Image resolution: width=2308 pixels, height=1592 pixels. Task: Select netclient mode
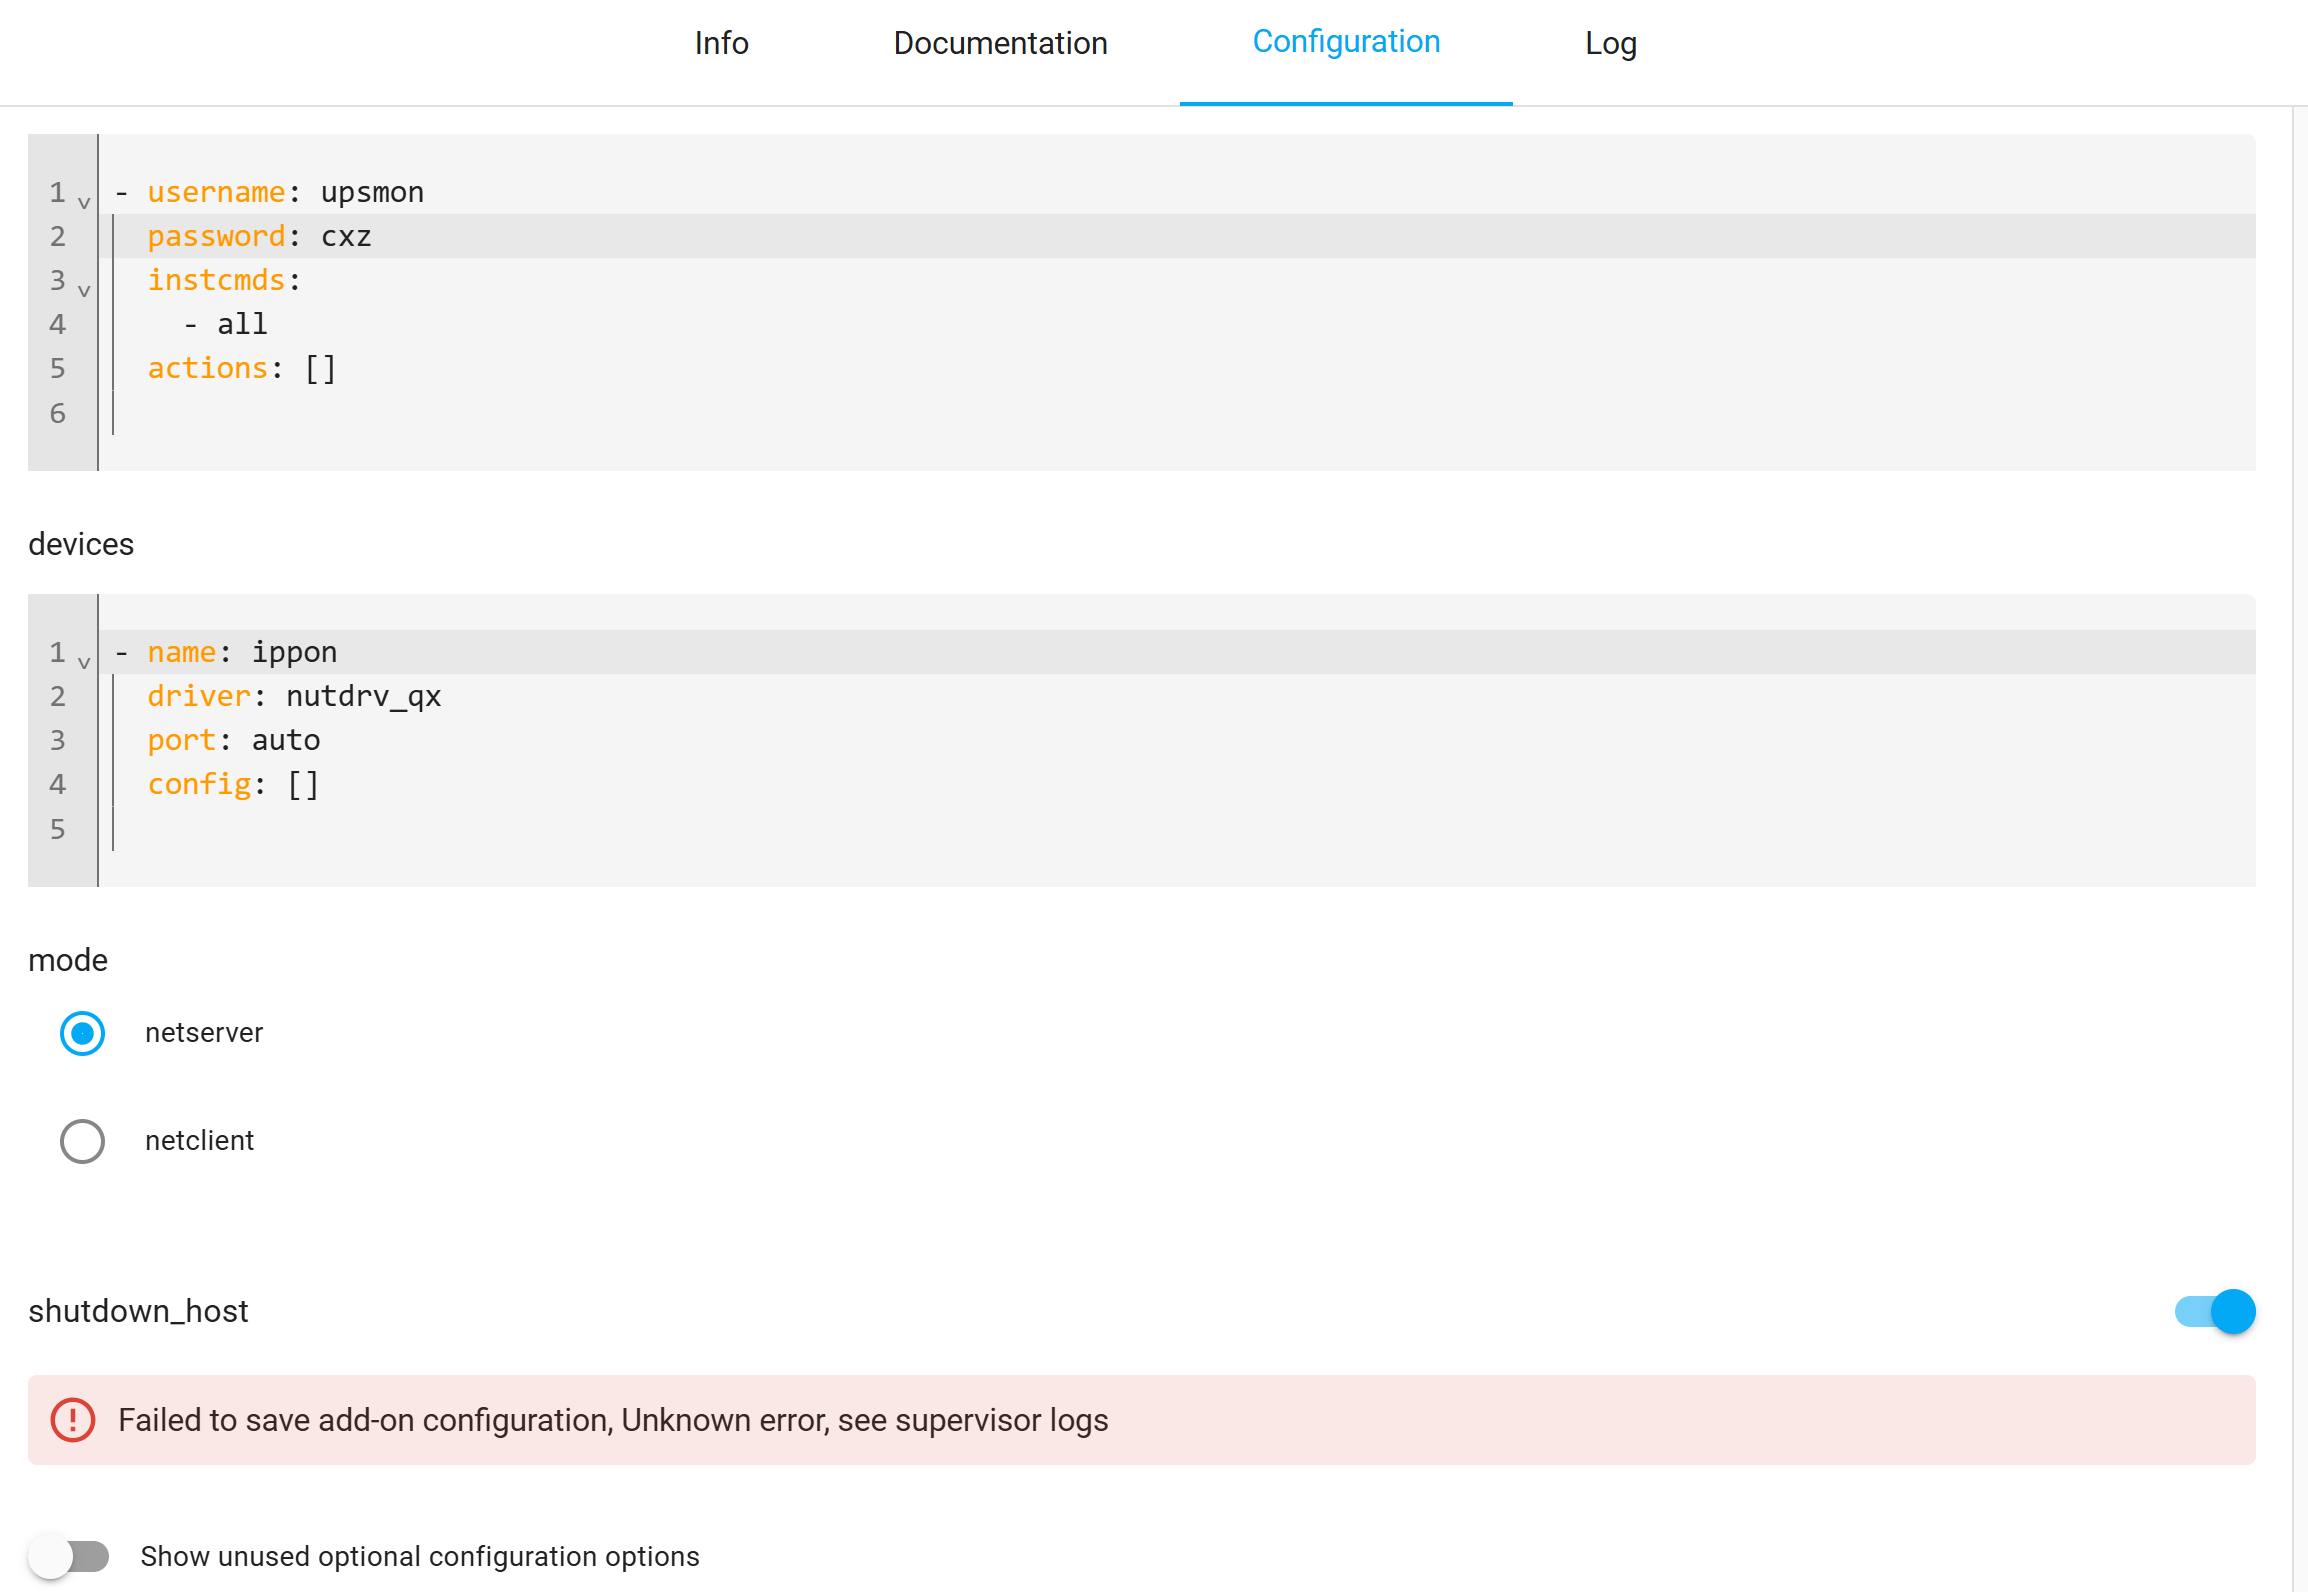82,1141
